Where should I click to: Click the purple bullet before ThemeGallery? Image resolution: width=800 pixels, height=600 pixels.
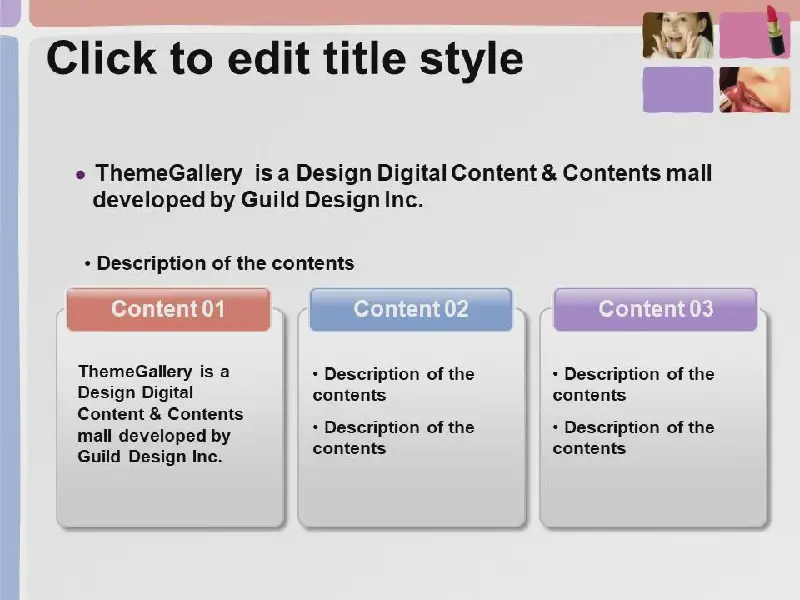click(x=81, y=176)
